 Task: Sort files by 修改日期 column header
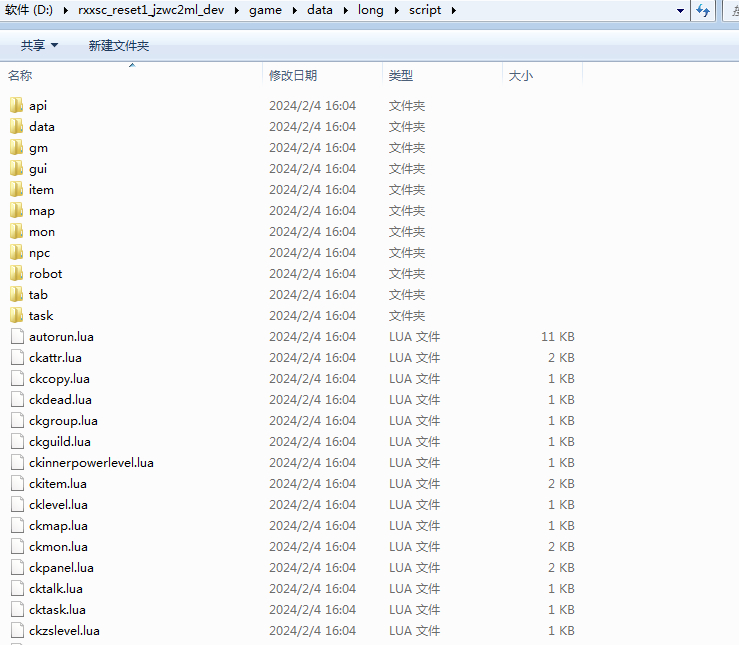tap(293, 75)
